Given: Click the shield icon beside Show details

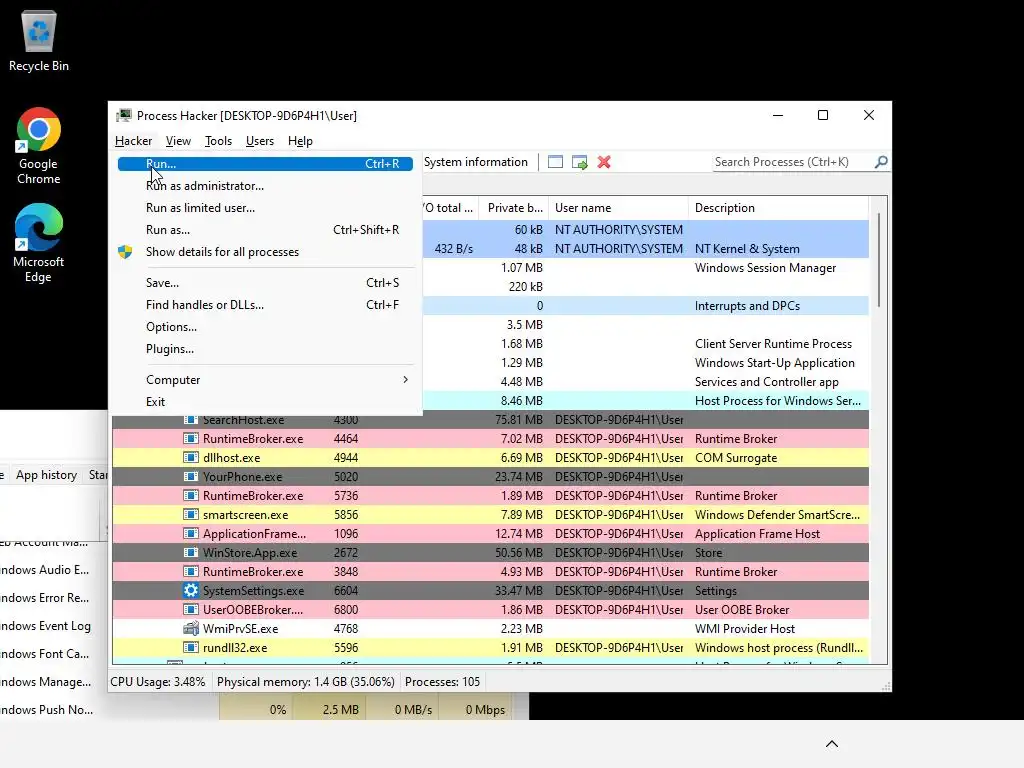Looking at the screenshot, I should (x=125, y=252).
